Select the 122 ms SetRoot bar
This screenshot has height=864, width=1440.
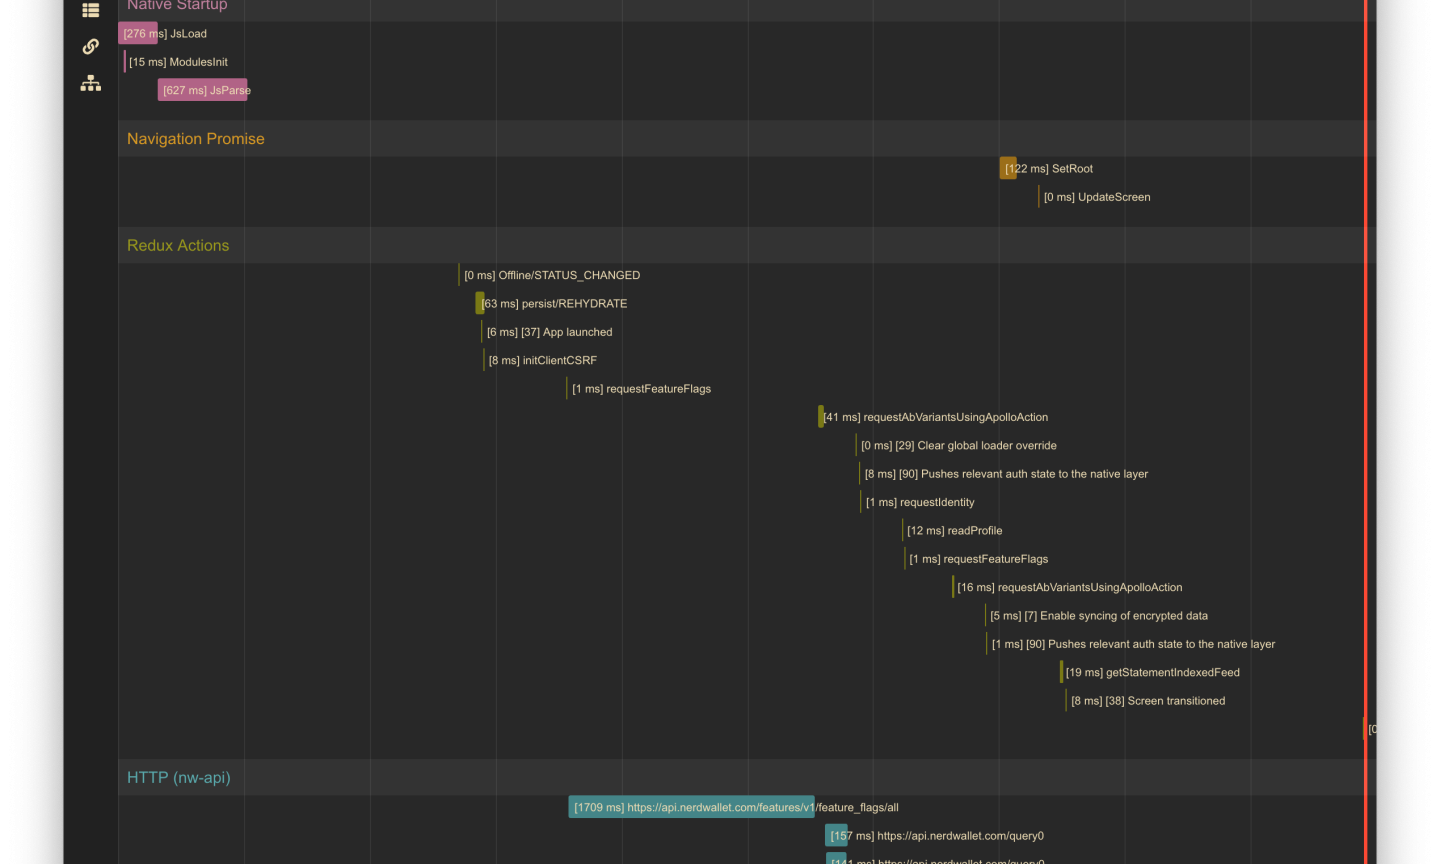point(1008,169)
